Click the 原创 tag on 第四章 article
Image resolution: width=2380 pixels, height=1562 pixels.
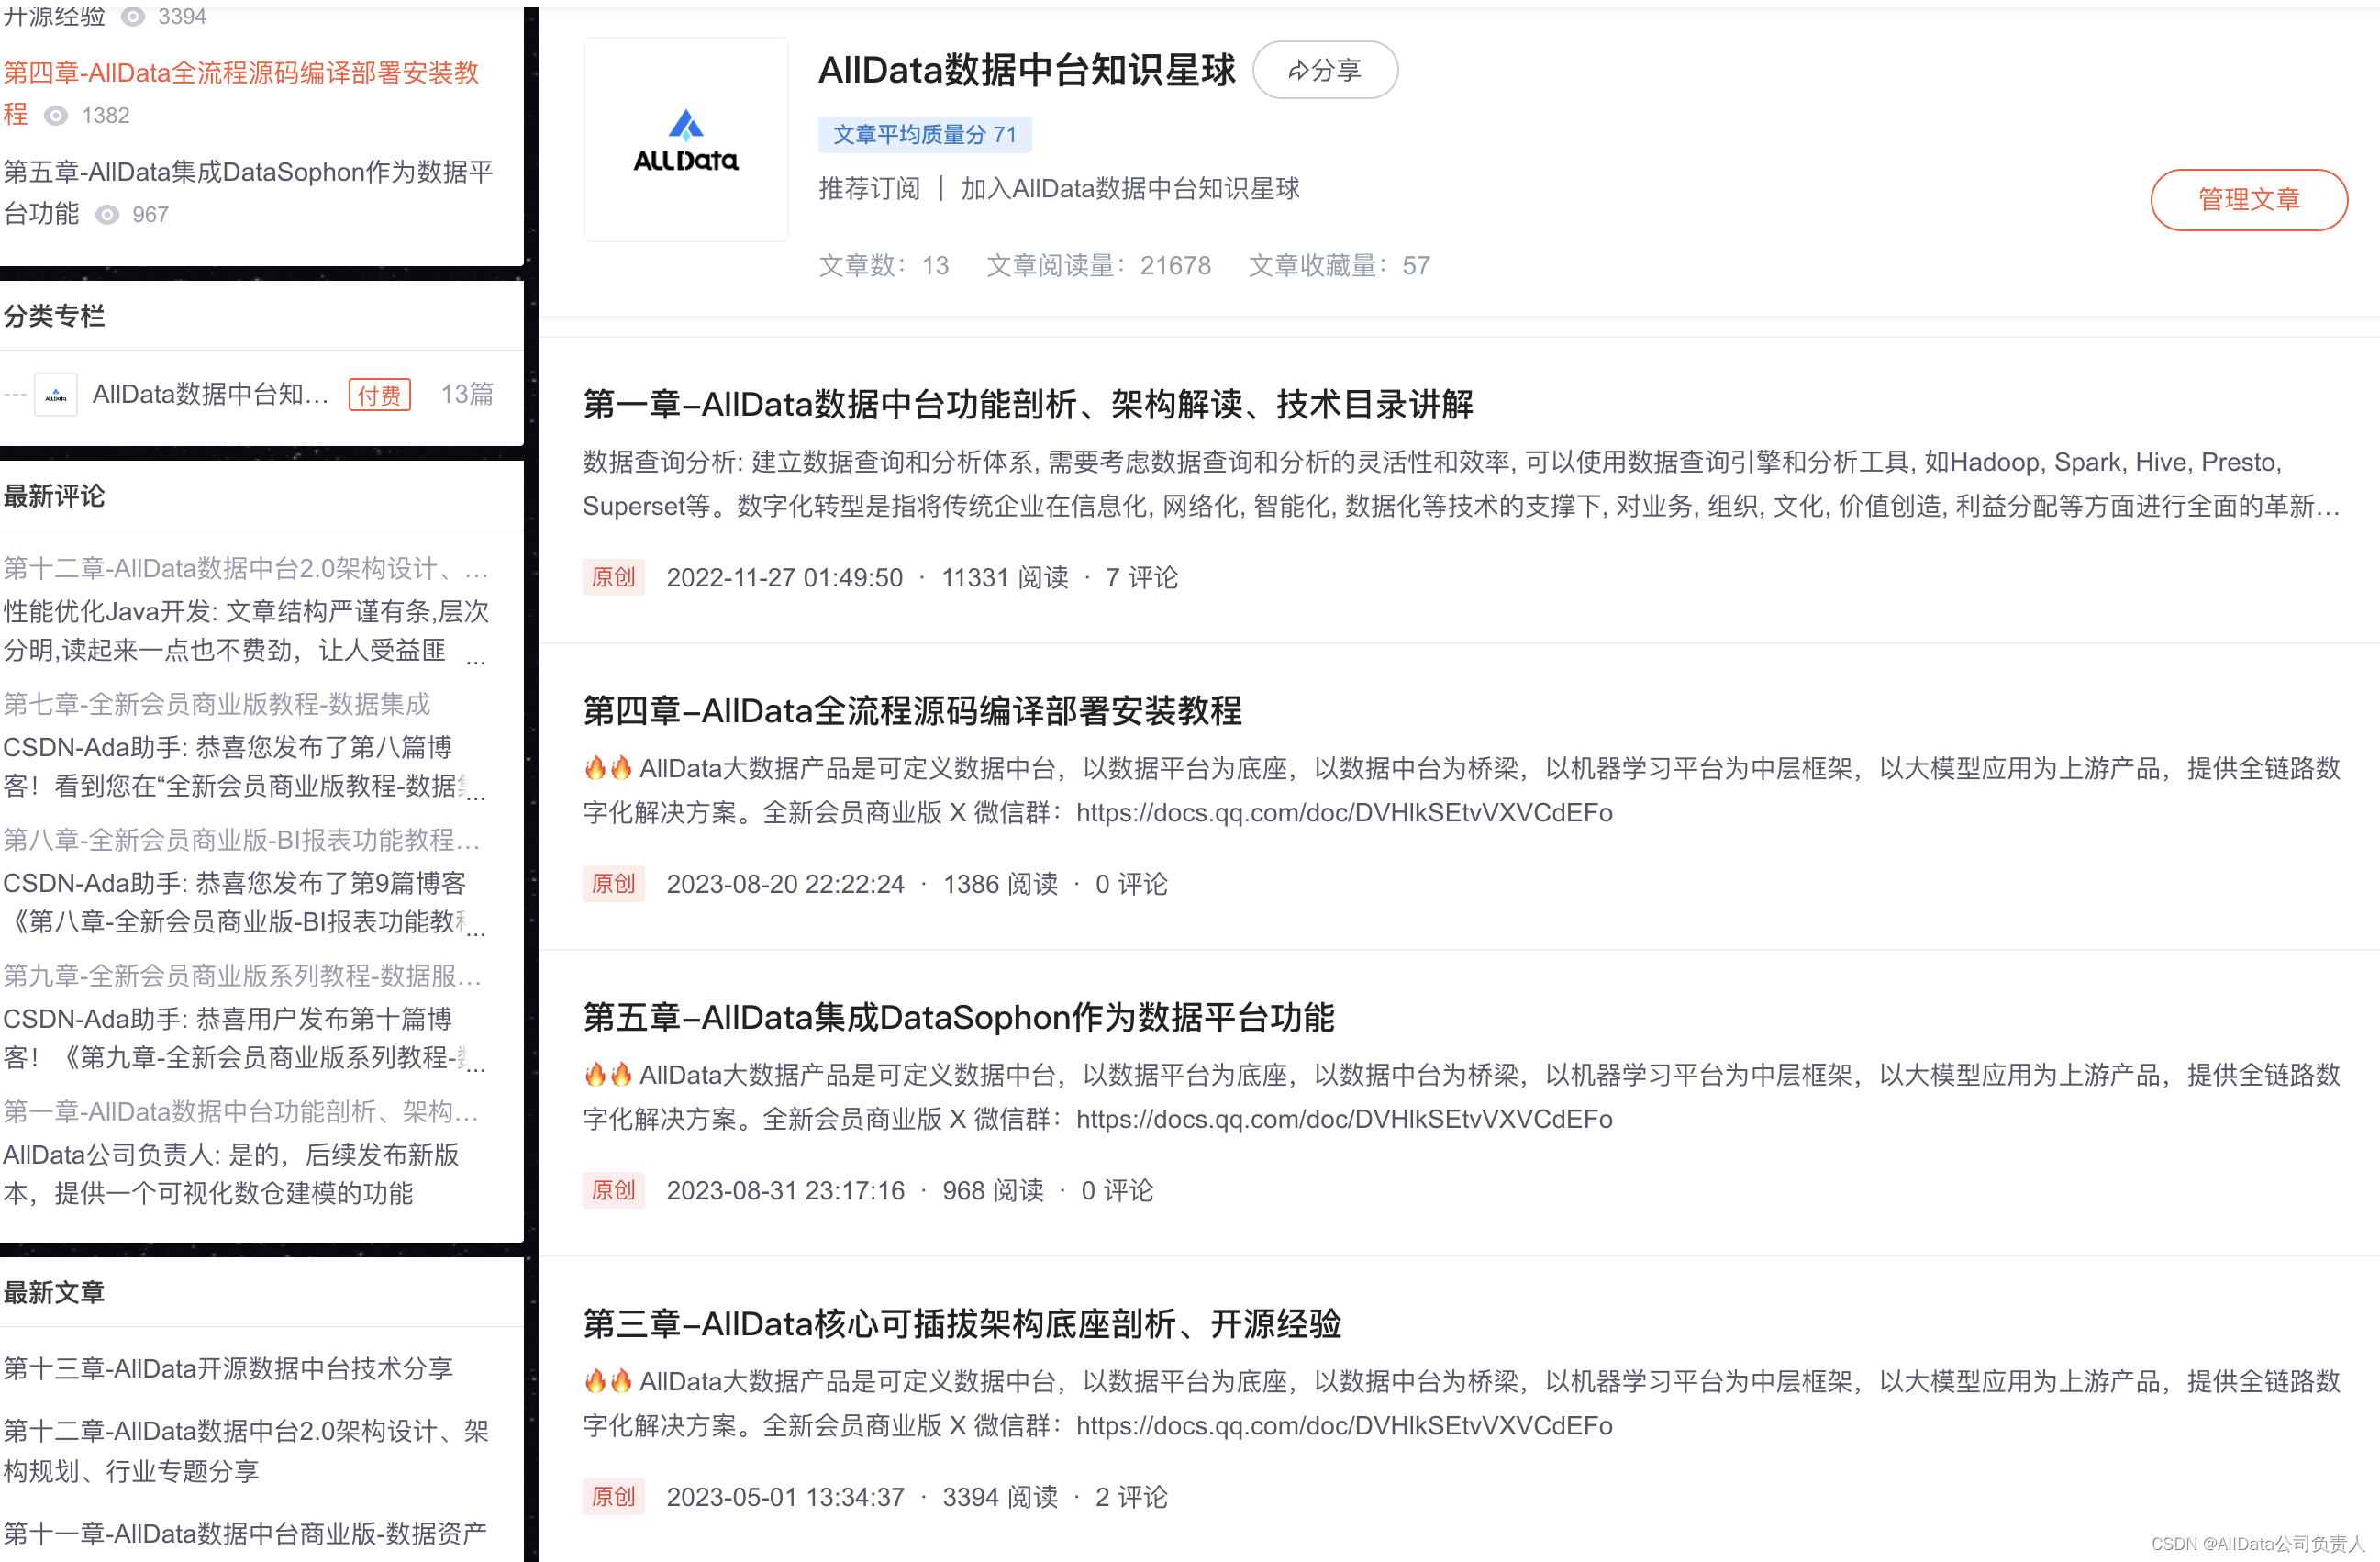pyautogui.click(x=613, y=883)
